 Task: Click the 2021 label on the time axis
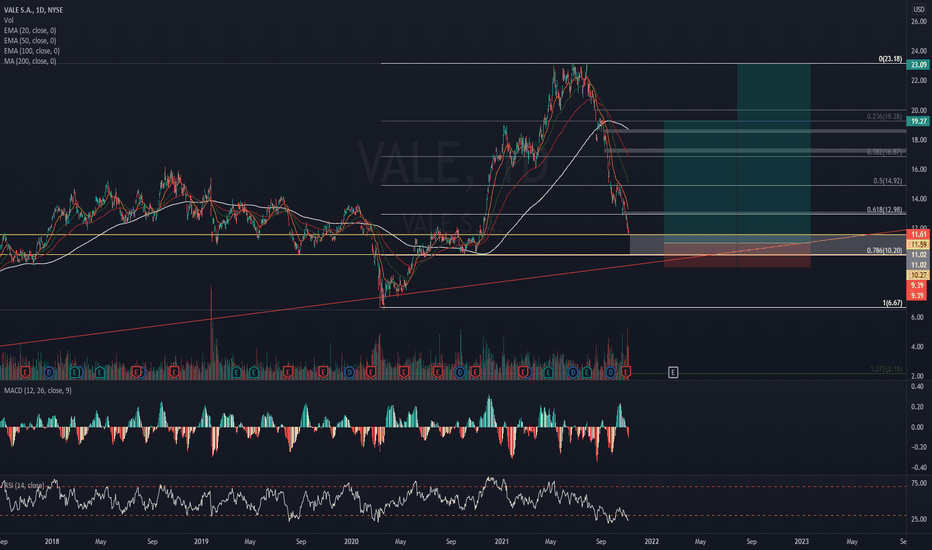(x=502, y=542)
